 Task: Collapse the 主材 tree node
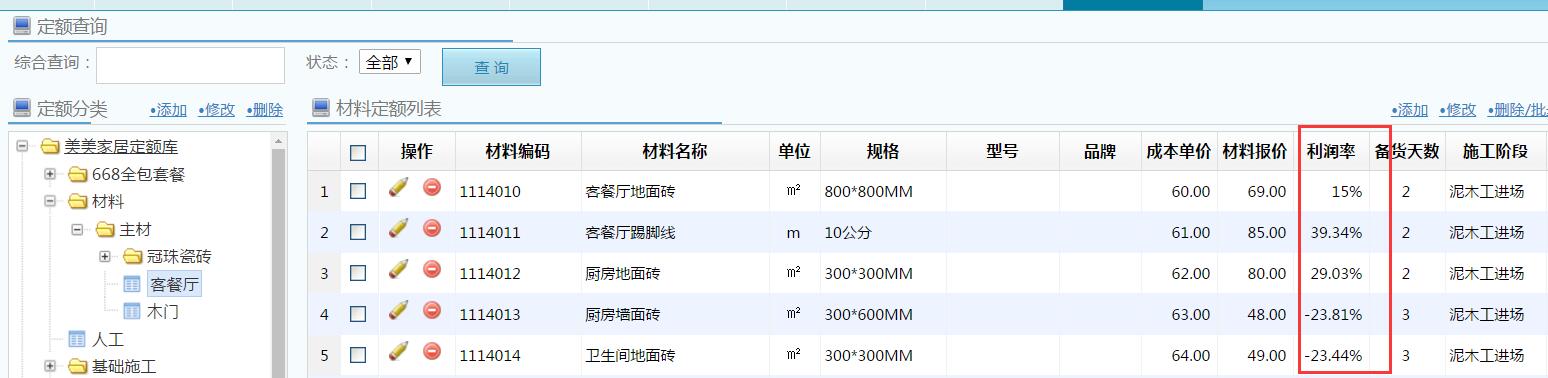tap(77, 230)
